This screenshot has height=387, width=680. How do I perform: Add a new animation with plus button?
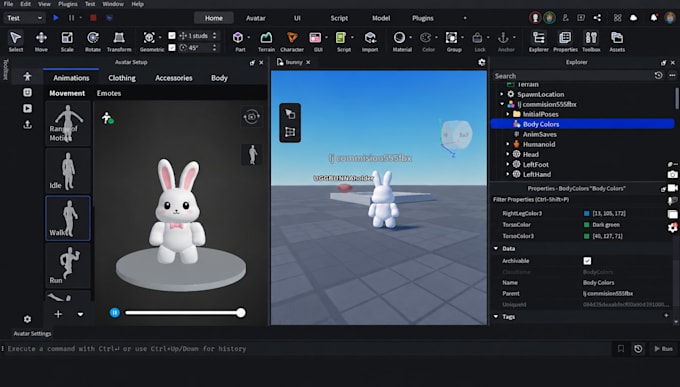58,314
